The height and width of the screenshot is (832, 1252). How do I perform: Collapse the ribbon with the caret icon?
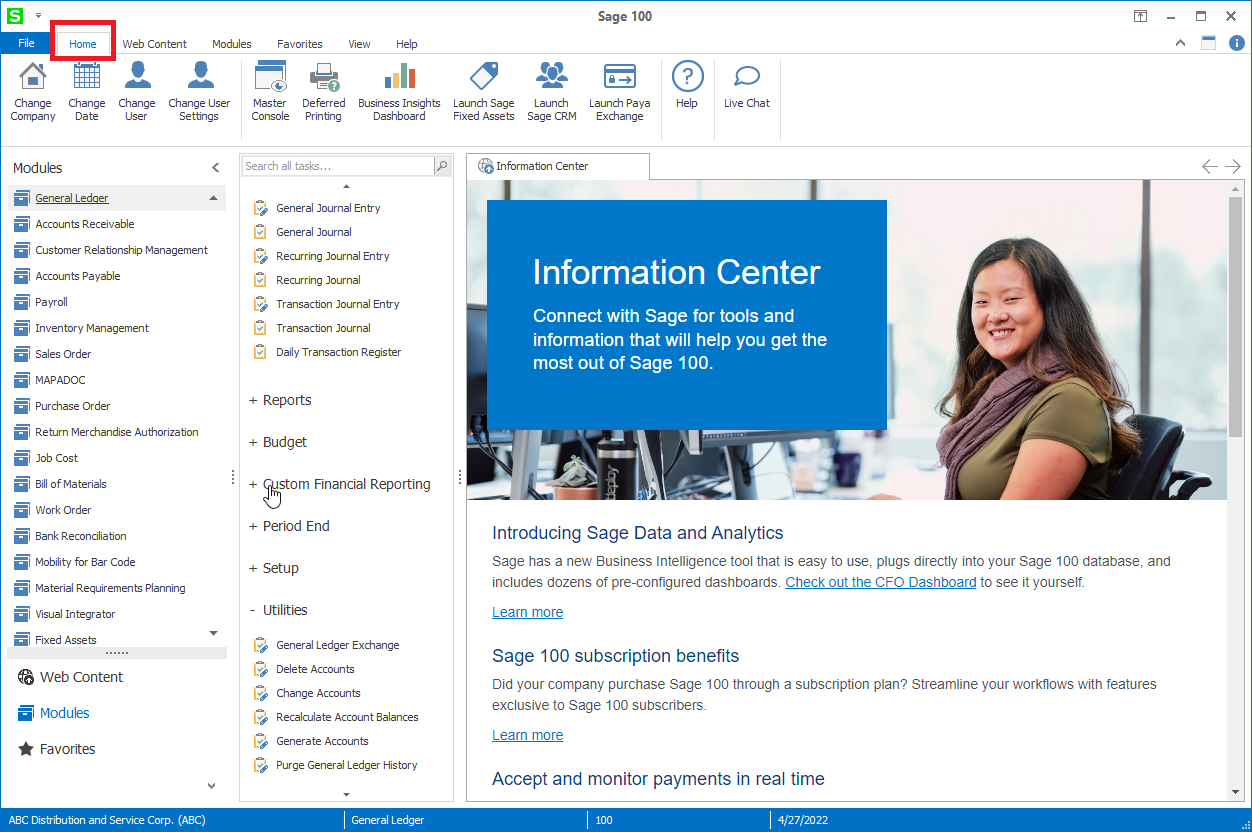1180,43
